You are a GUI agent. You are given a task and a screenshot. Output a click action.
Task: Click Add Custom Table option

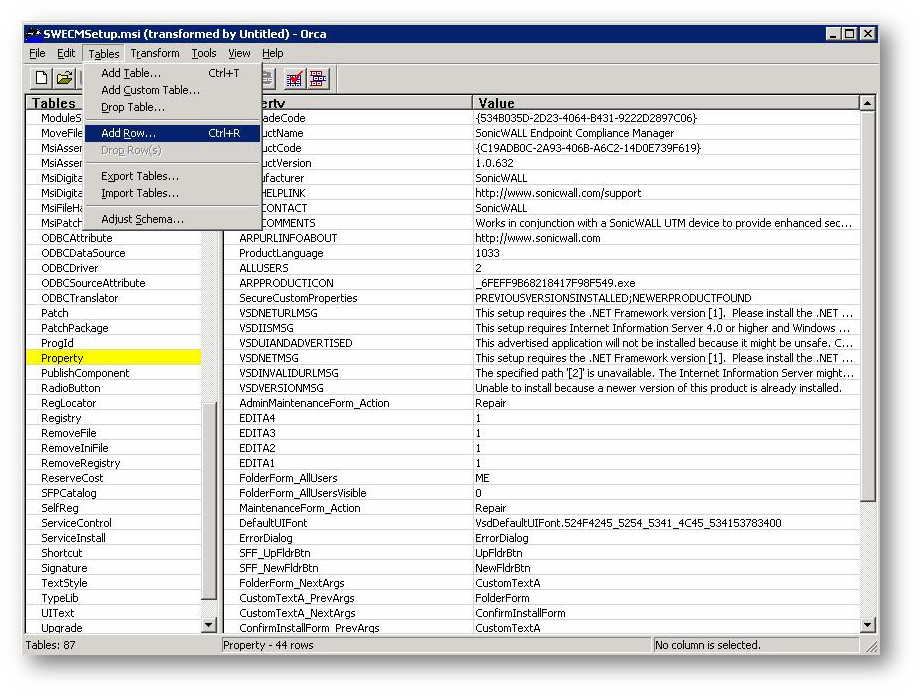click(x=150, y=90)
